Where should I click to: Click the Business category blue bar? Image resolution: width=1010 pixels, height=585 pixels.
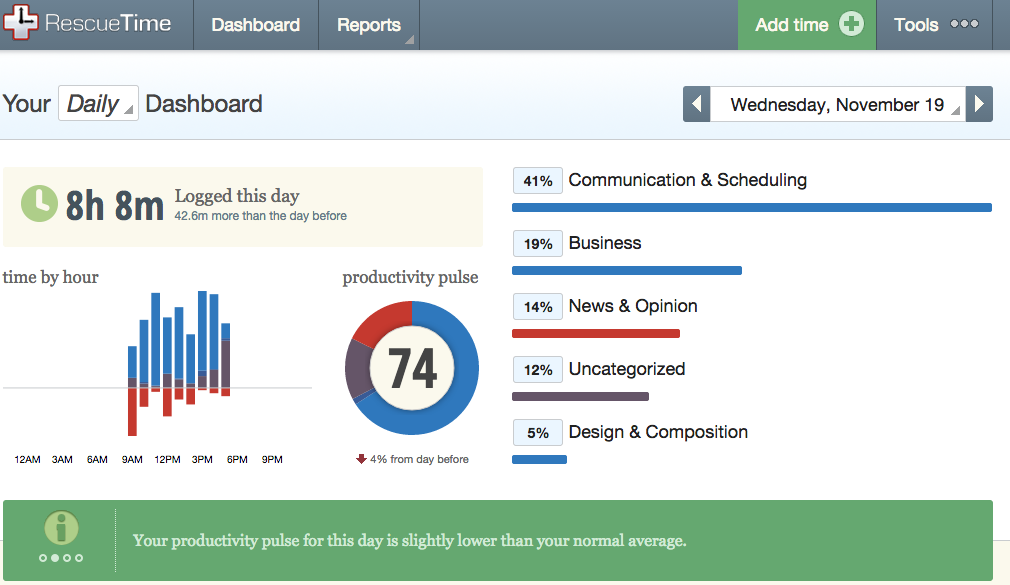click(x=627, y=270)
